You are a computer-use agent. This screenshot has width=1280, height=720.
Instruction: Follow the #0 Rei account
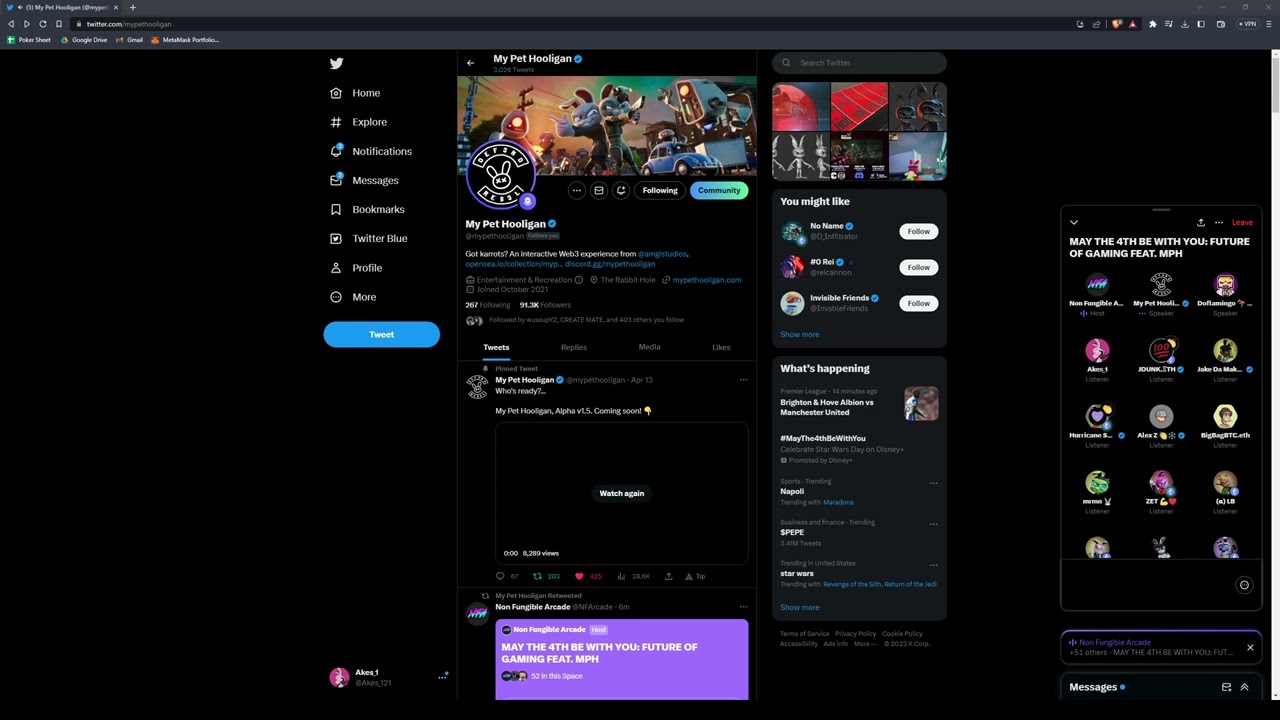(918, 267)
